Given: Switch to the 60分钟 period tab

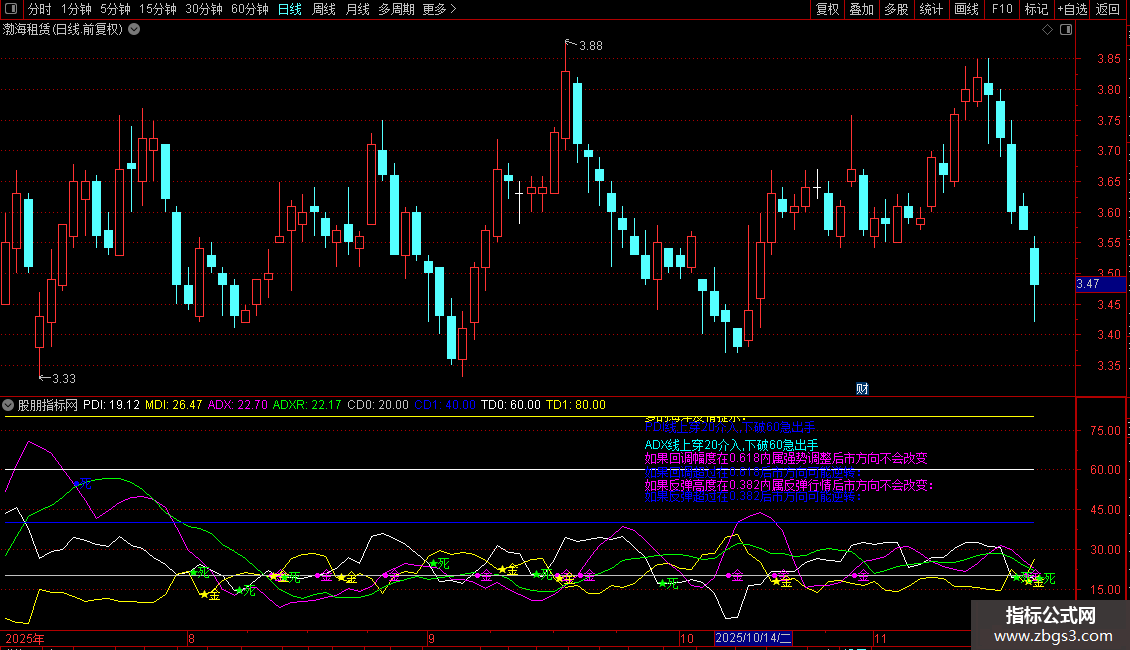Looking at the screenshot, I should [x=249, y=10].
